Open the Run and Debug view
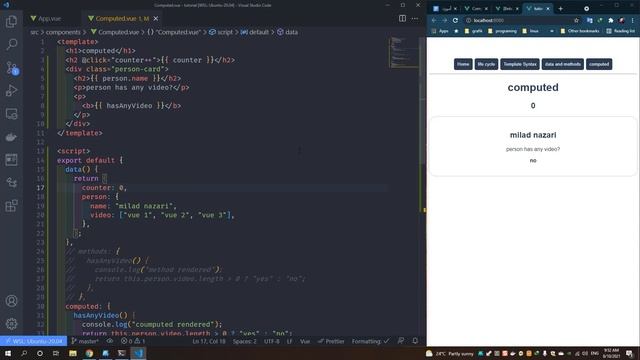 [11, 90]
